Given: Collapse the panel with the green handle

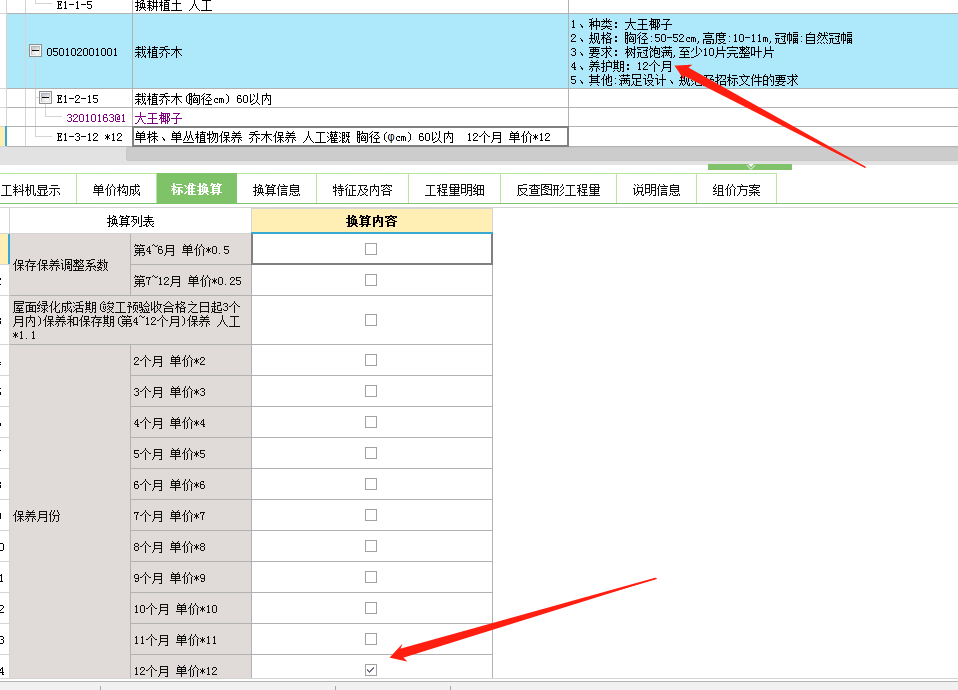Looking at the screenshot, I should (x=750, y=166).
